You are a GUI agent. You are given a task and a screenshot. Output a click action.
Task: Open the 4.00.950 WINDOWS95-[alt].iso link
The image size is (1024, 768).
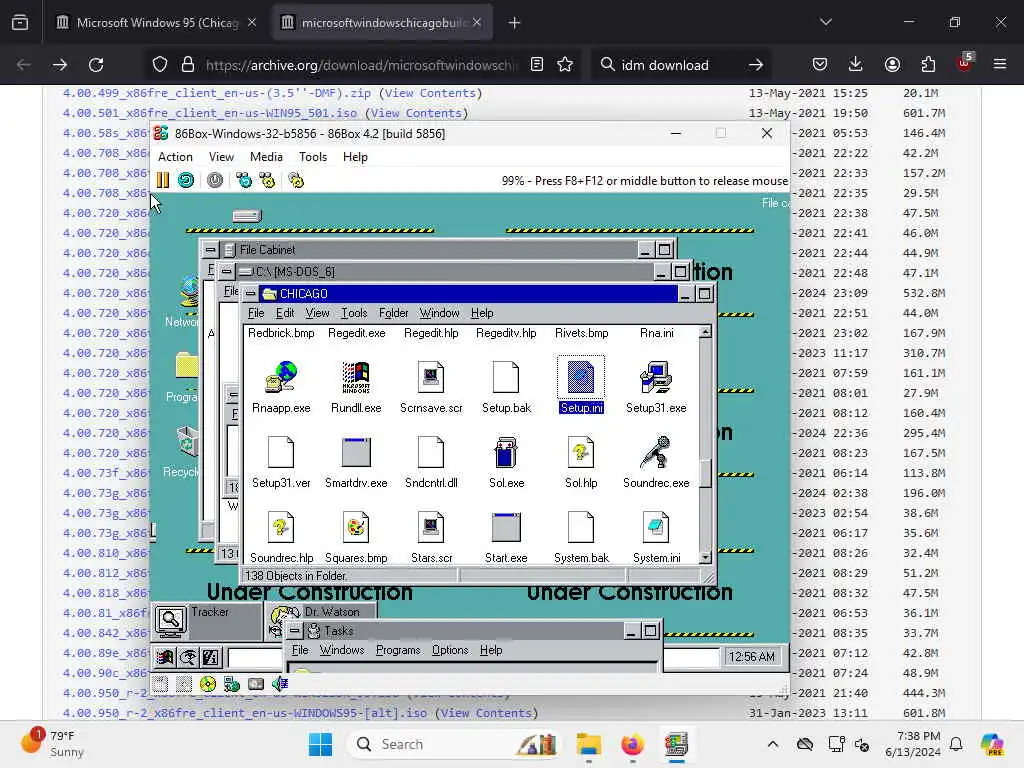coord(245,712)
